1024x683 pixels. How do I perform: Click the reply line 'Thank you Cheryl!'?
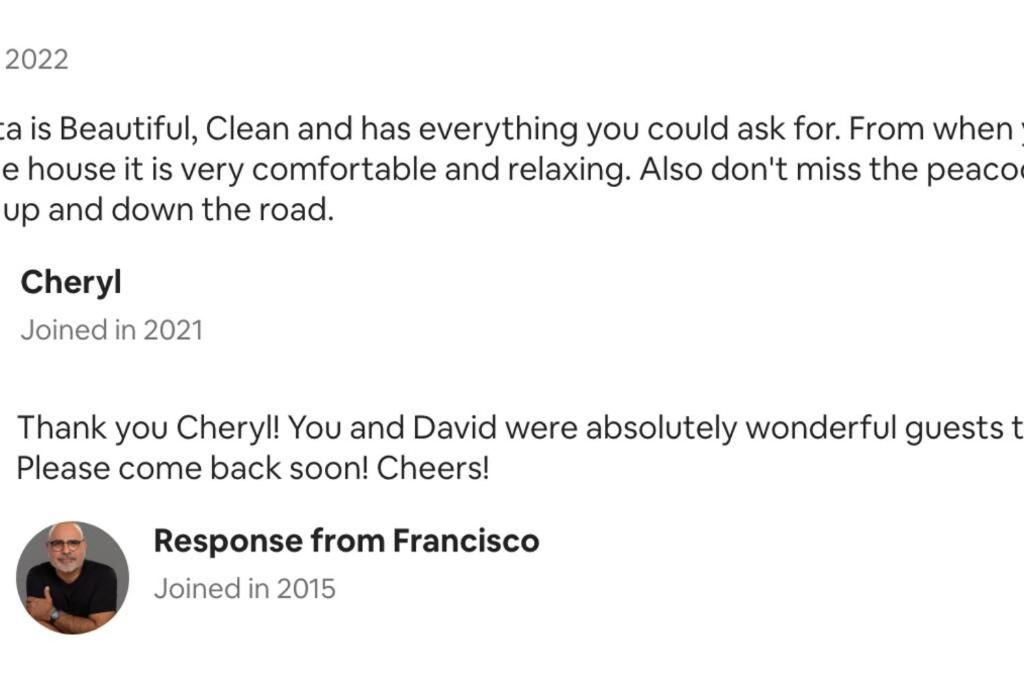(x=520, y=428)
